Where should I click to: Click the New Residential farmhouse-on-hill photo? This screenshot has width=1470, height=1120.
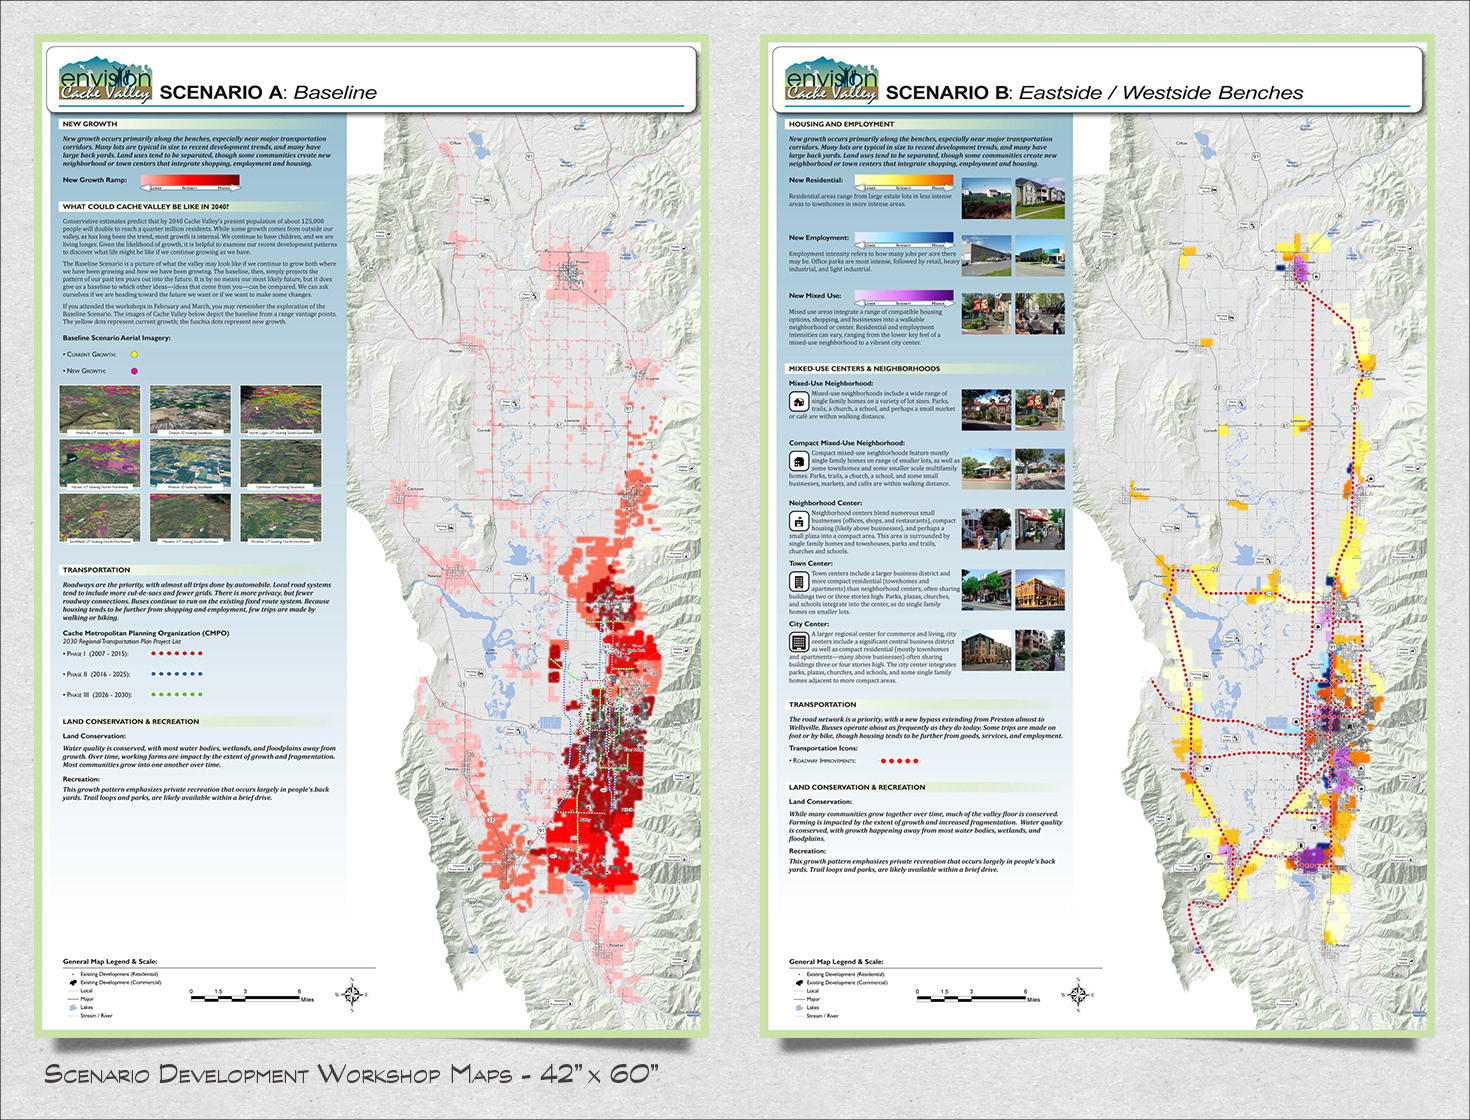pyautogui.click(x=987, y=198)
